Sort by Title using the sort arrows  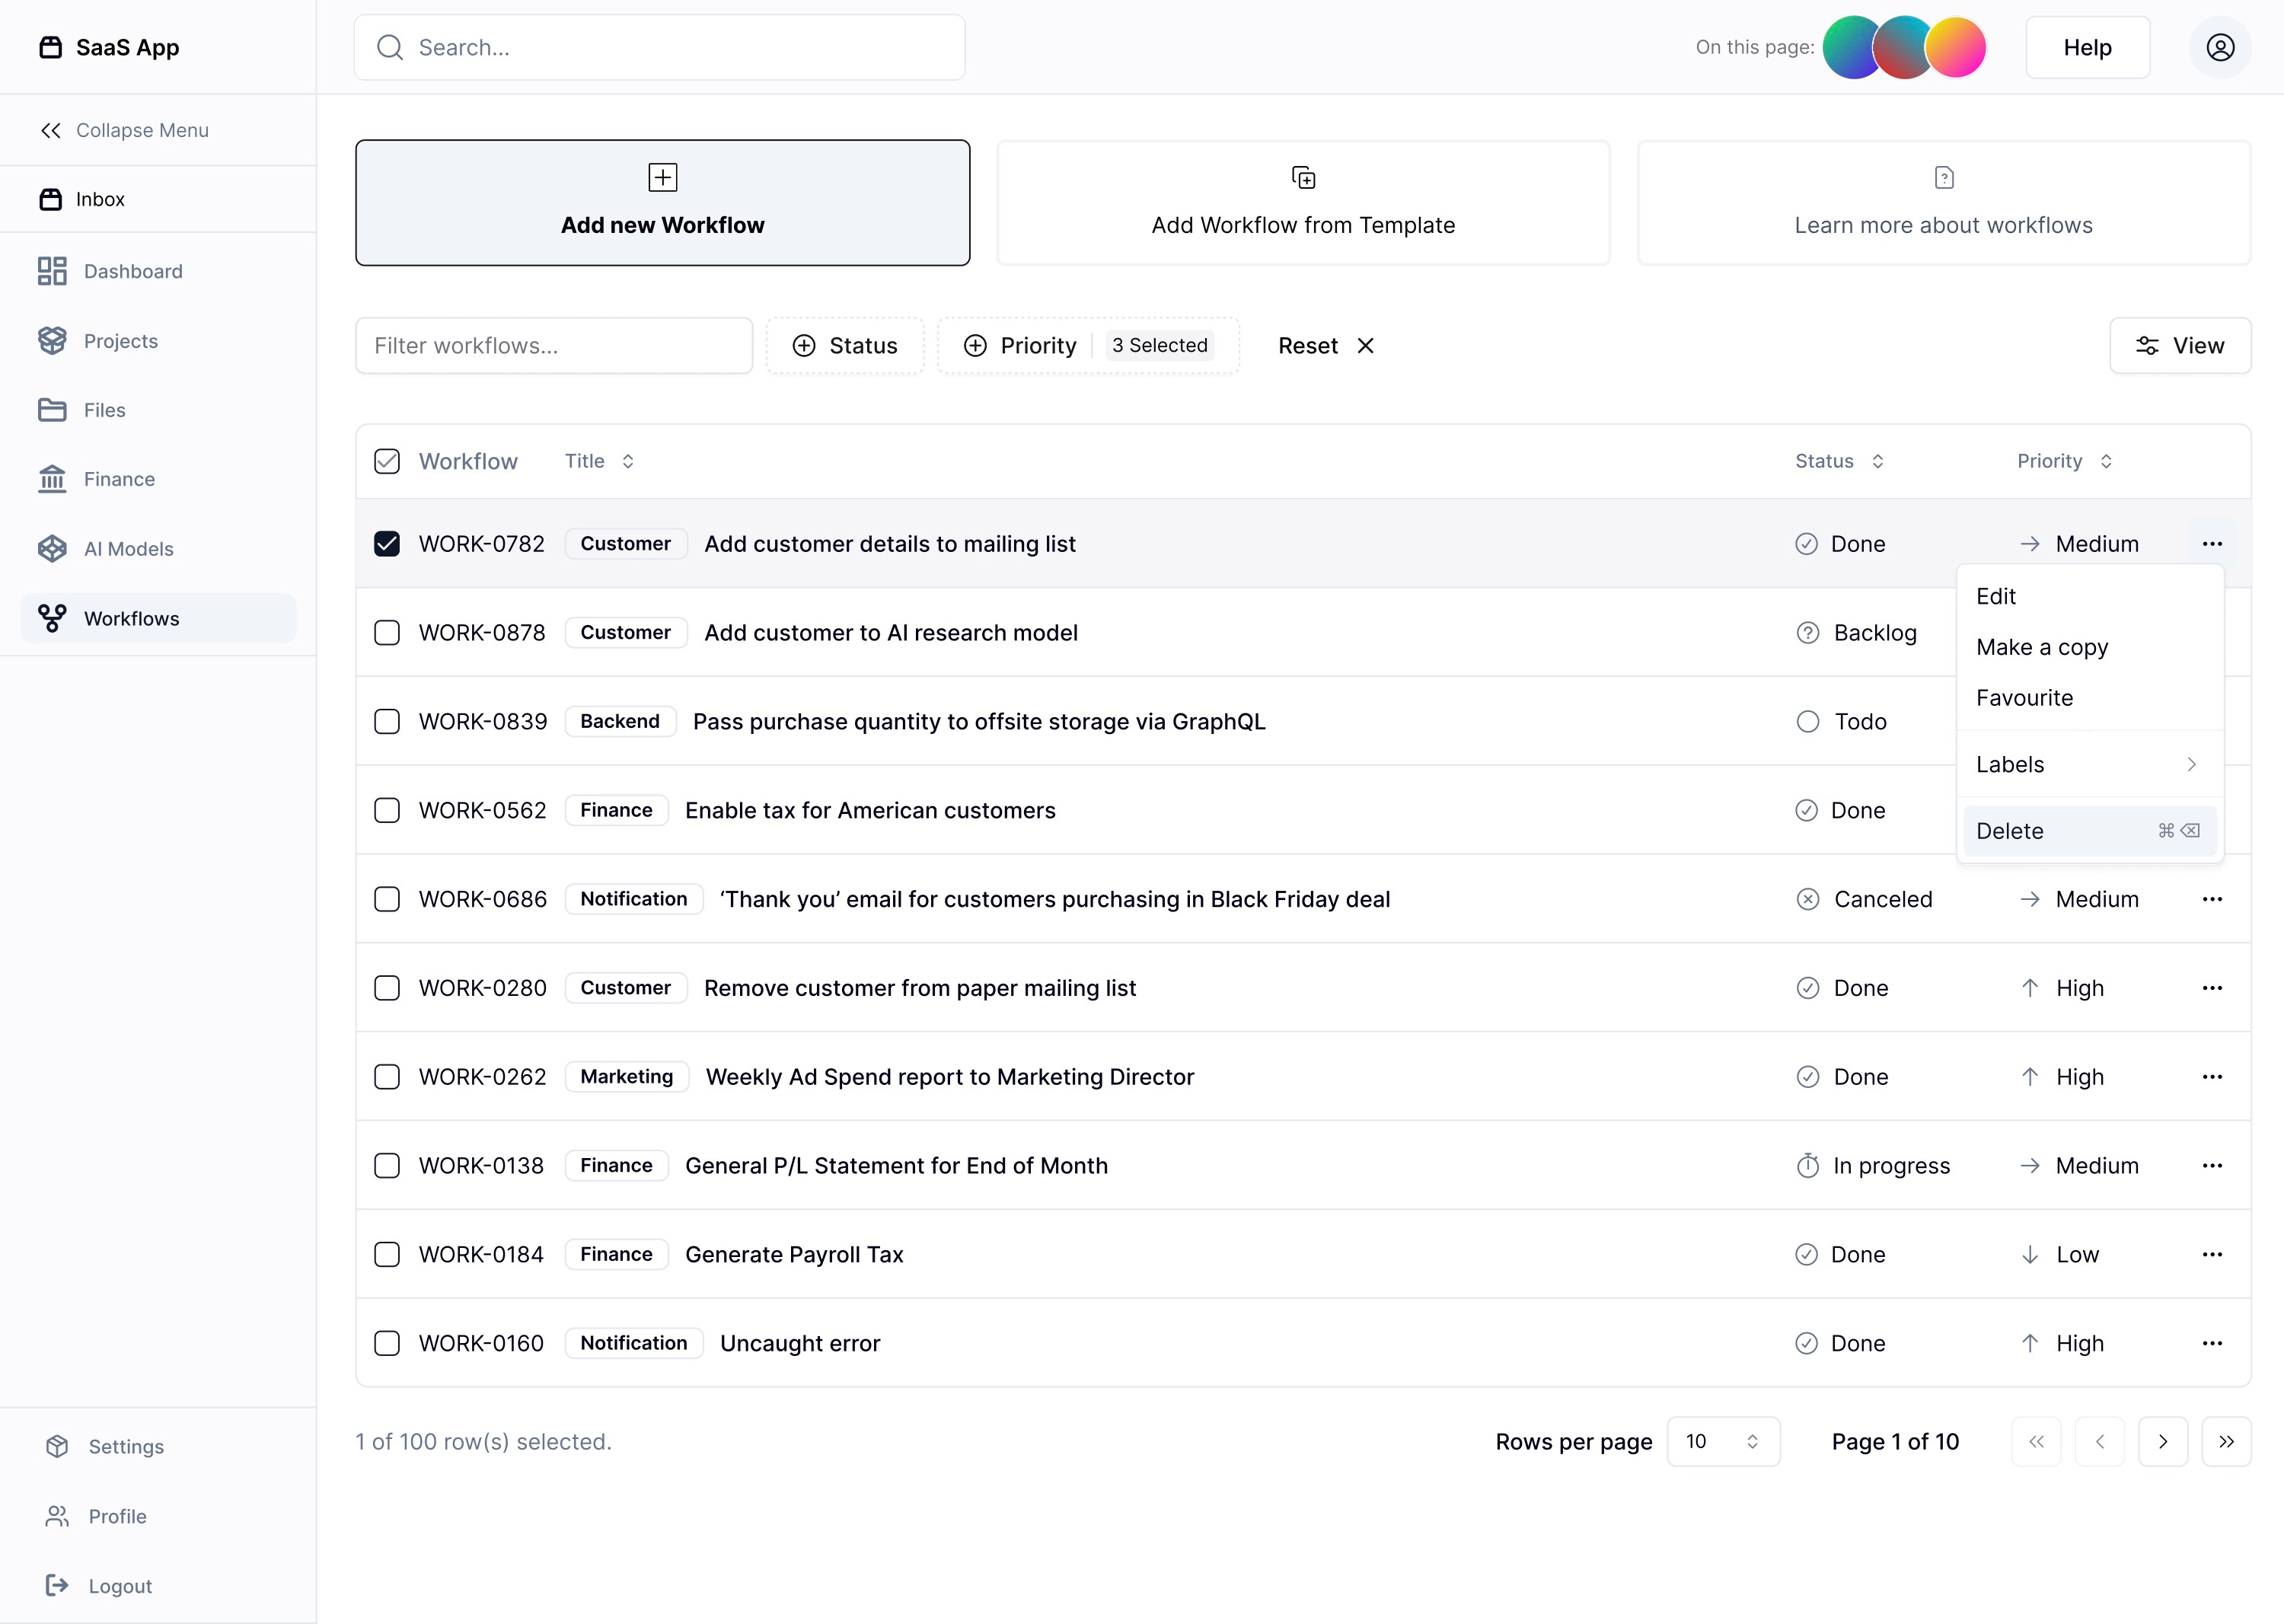628,461
